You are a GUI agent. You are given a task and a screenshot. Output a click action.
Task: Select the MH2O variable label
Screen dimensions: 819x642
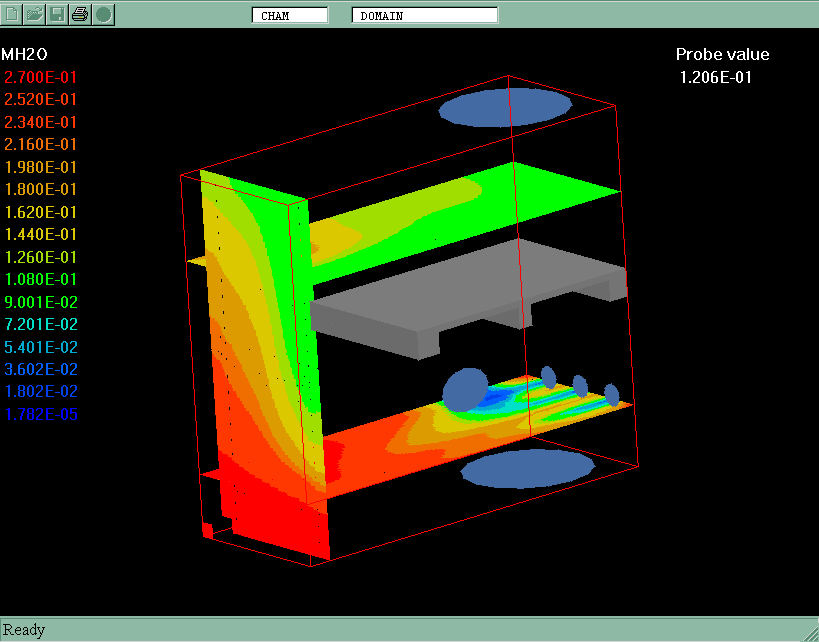point(24,54)
